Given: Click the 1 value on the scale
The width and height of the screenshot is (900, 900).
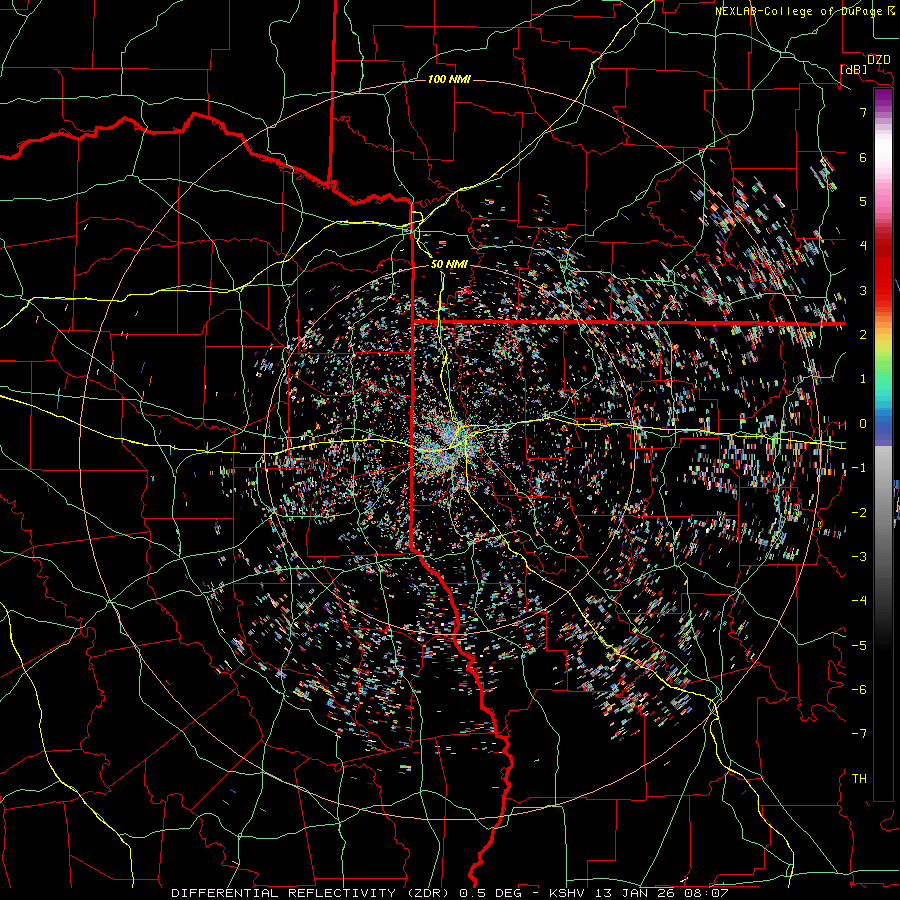Looking at the screenshot, I should coord(863,379).
